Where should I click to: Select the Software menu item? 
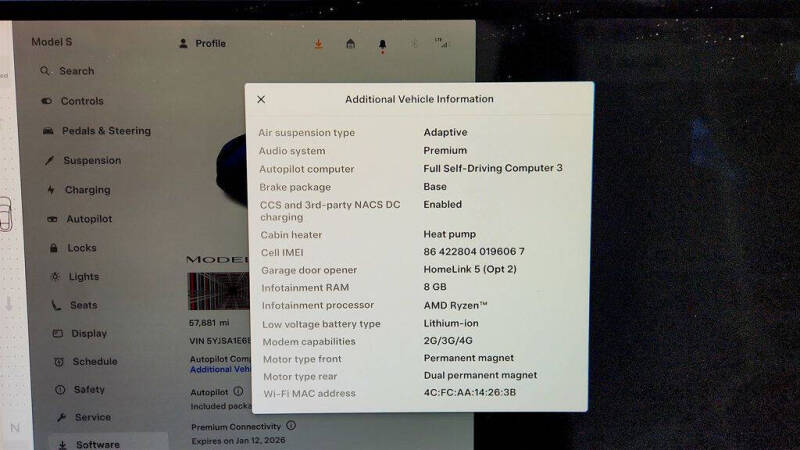[109, 443]
